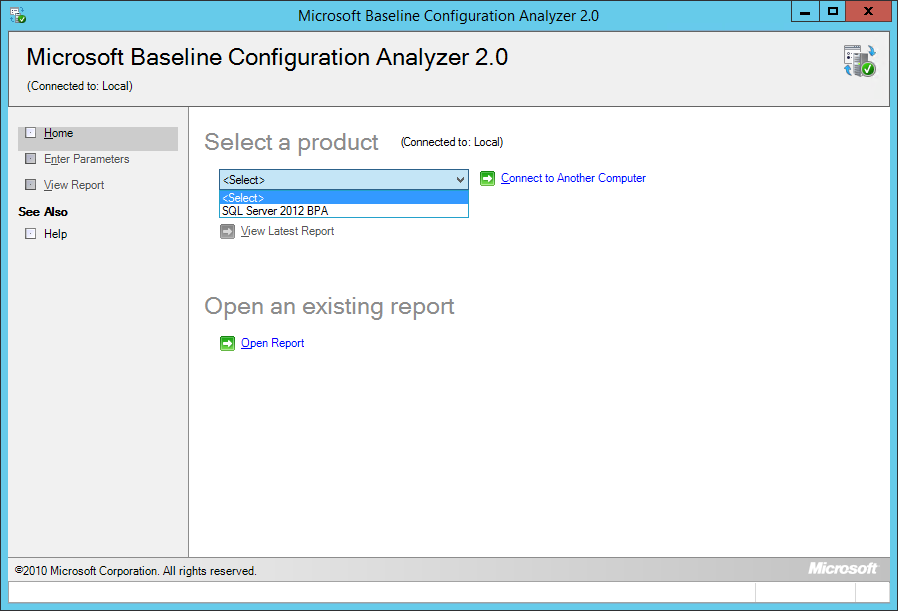Click the application icon in the title bar
Image resolution: width=898 pixels, height=611 pixels.
18,15
